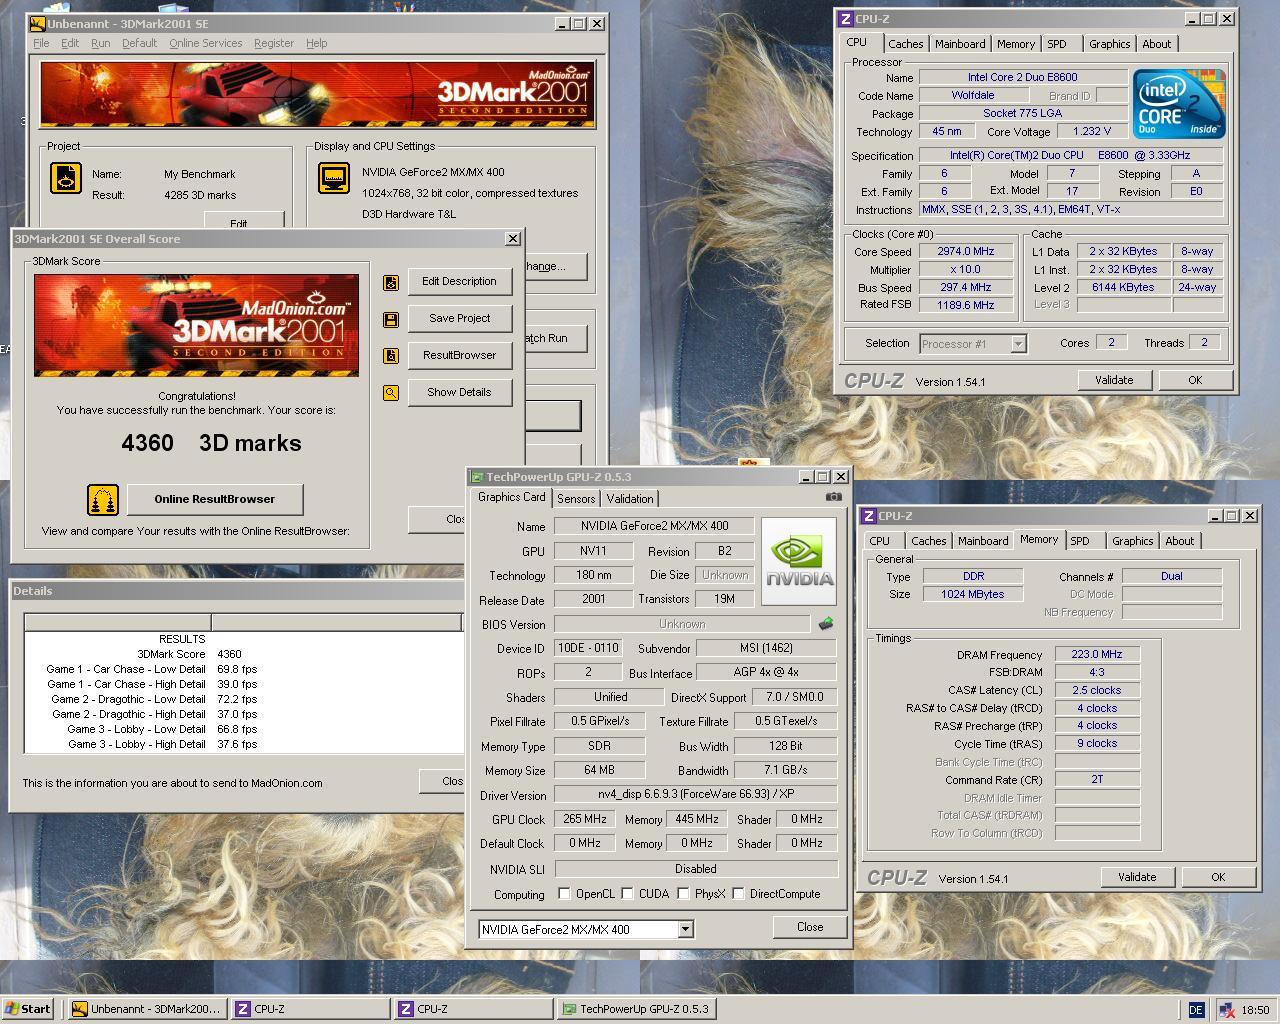Toggle the PhysX checkbox in GPU-Z
Screen dimensions: 1280x1024
(x=683, y=893)
